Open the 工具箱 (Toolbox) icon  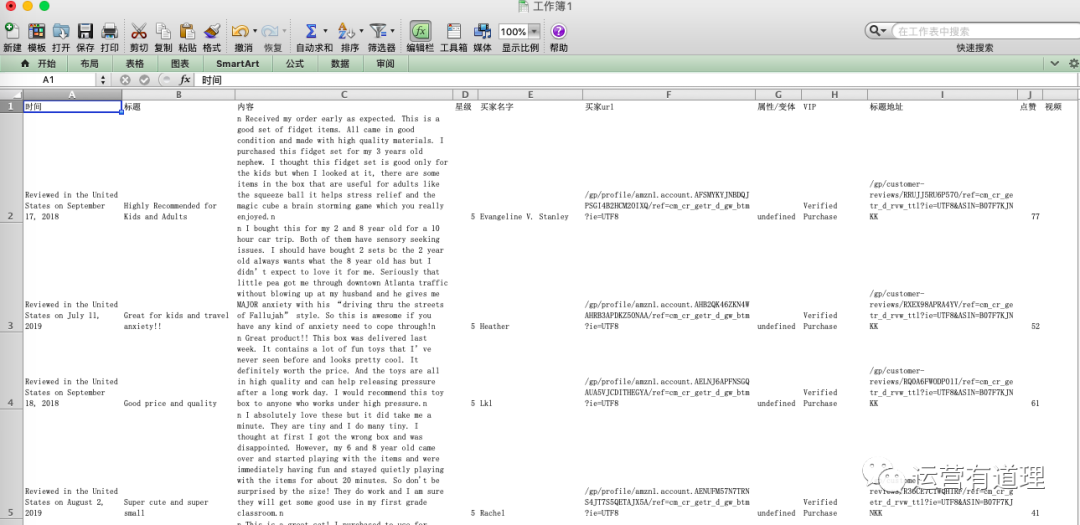[453, 31]
